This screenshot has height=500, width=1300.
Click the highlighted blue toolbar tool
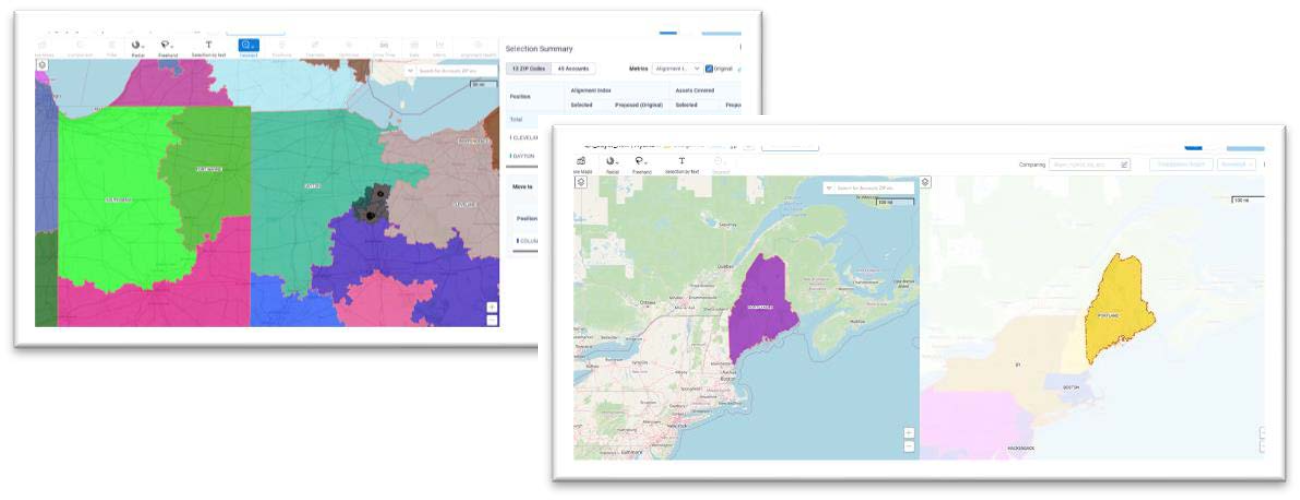coord(248,47)
